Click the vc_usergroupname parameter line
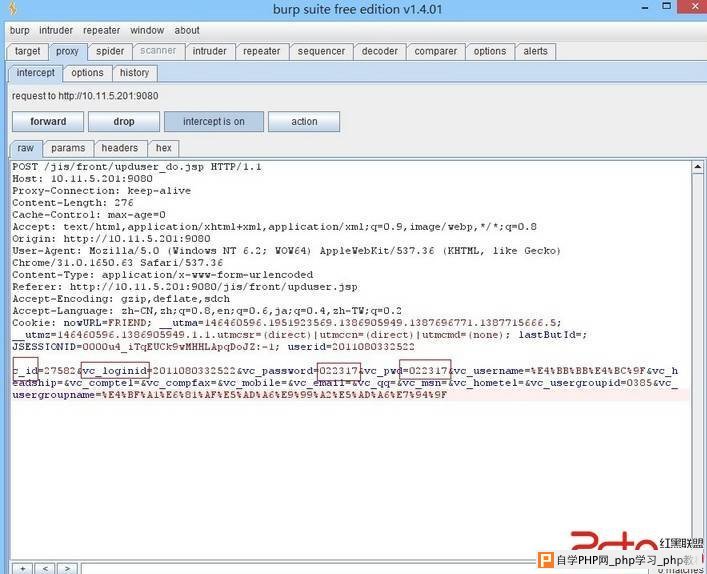707x574 pixels. tap(229, 395)
